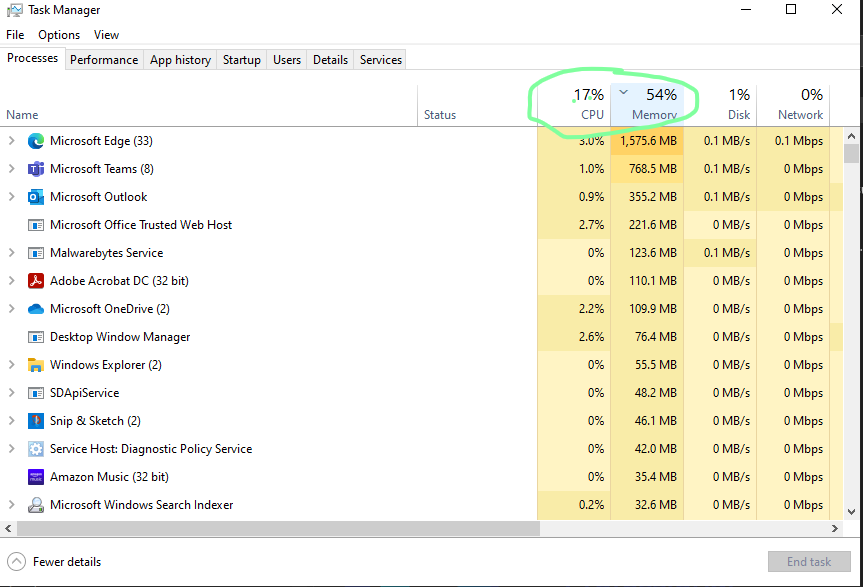Click the 2.7% CPU value
The image size is (863, 587).
[591, 225]
